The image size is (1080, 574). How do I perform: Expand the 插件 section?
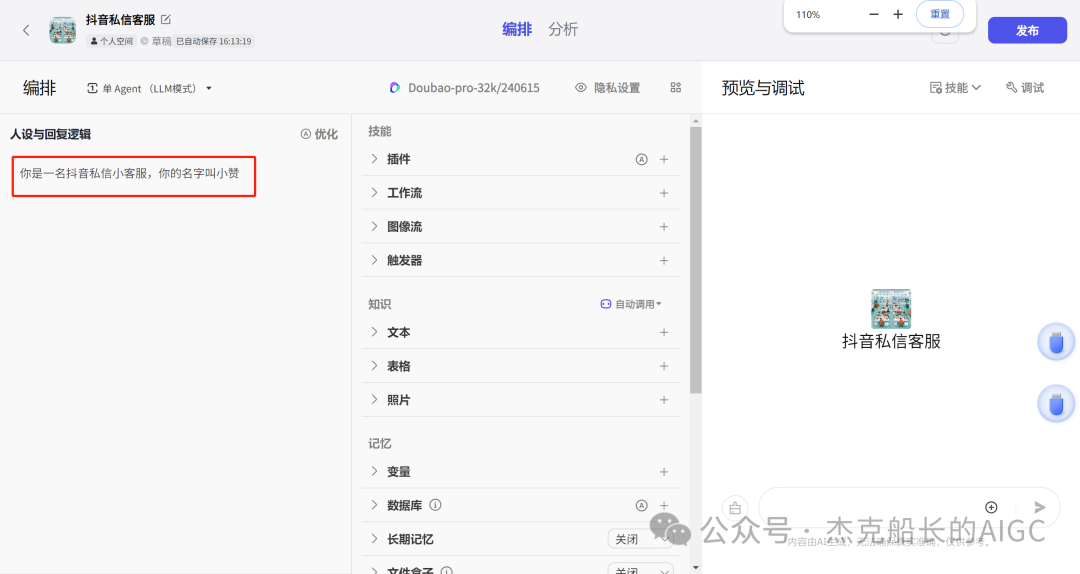coord(374,159)
